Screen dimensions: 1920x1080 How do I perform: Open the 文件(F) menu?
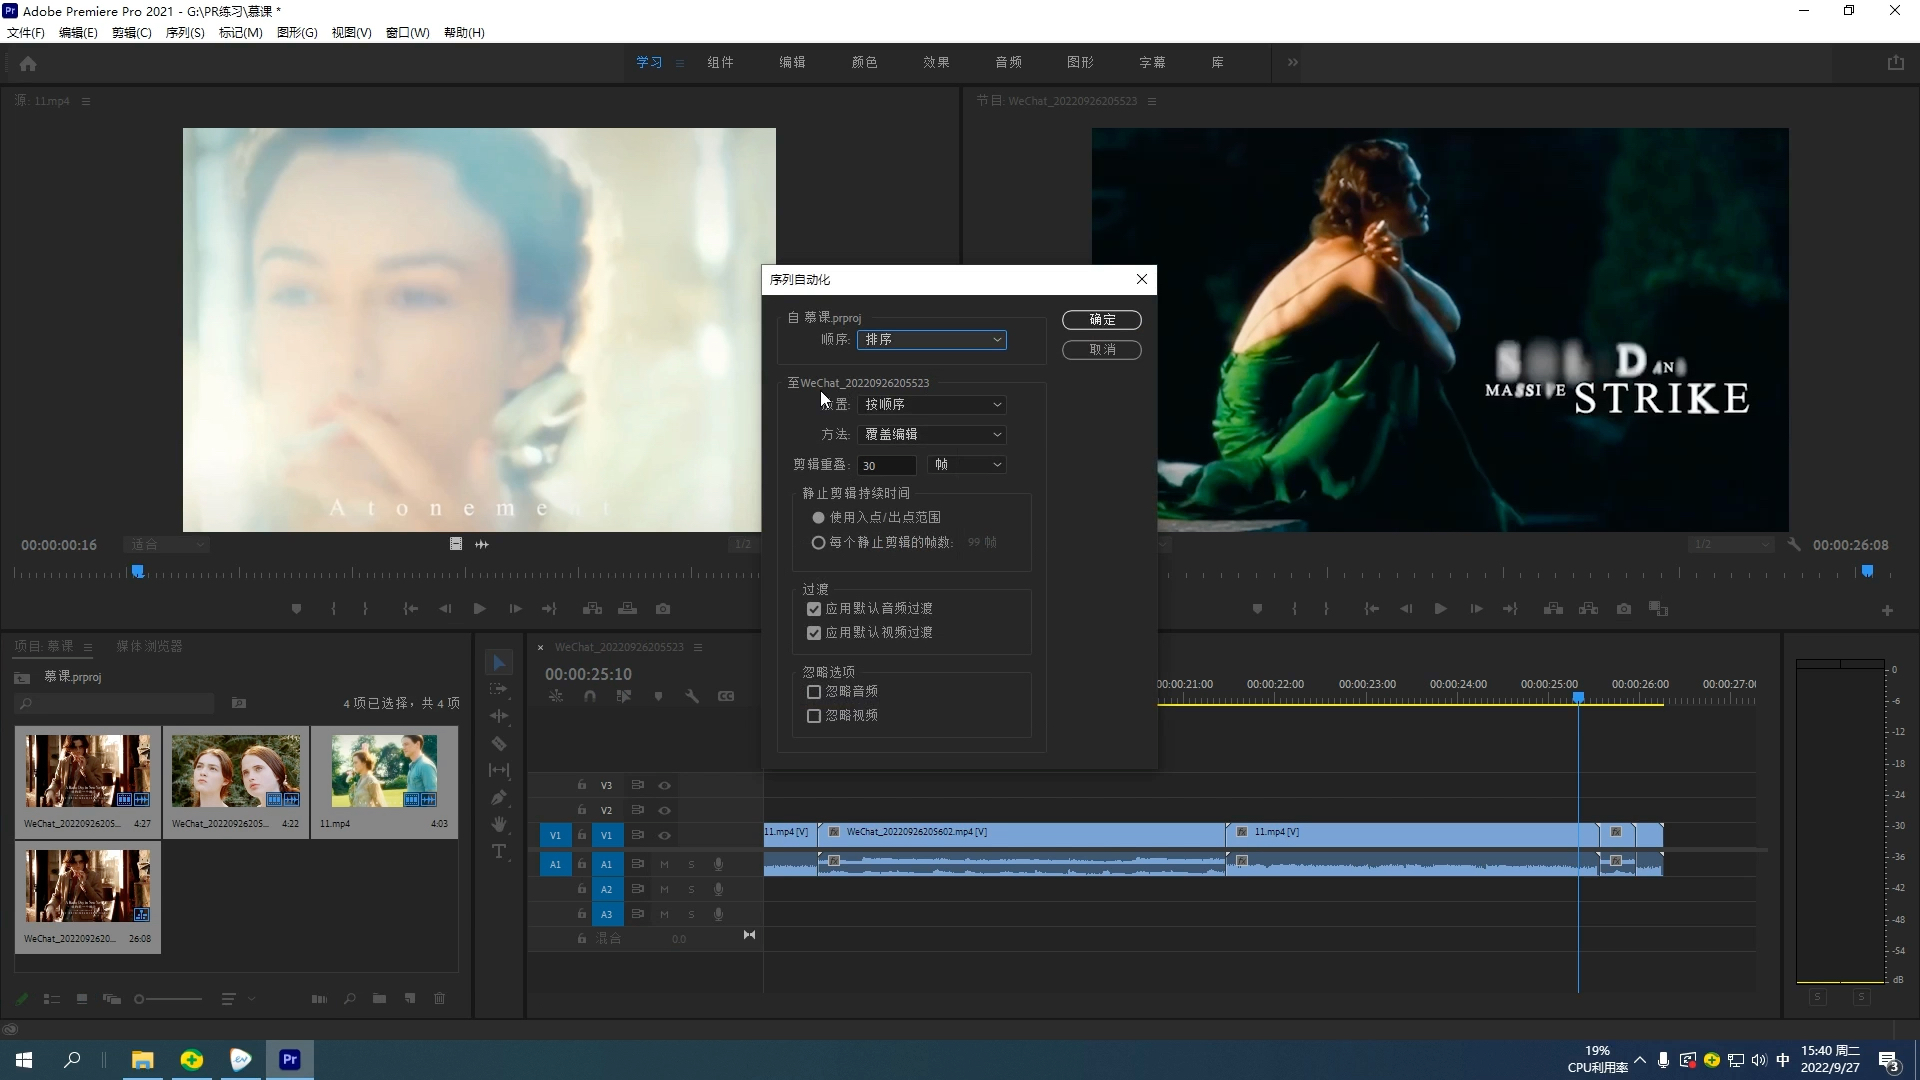click(x=26, y=33)
